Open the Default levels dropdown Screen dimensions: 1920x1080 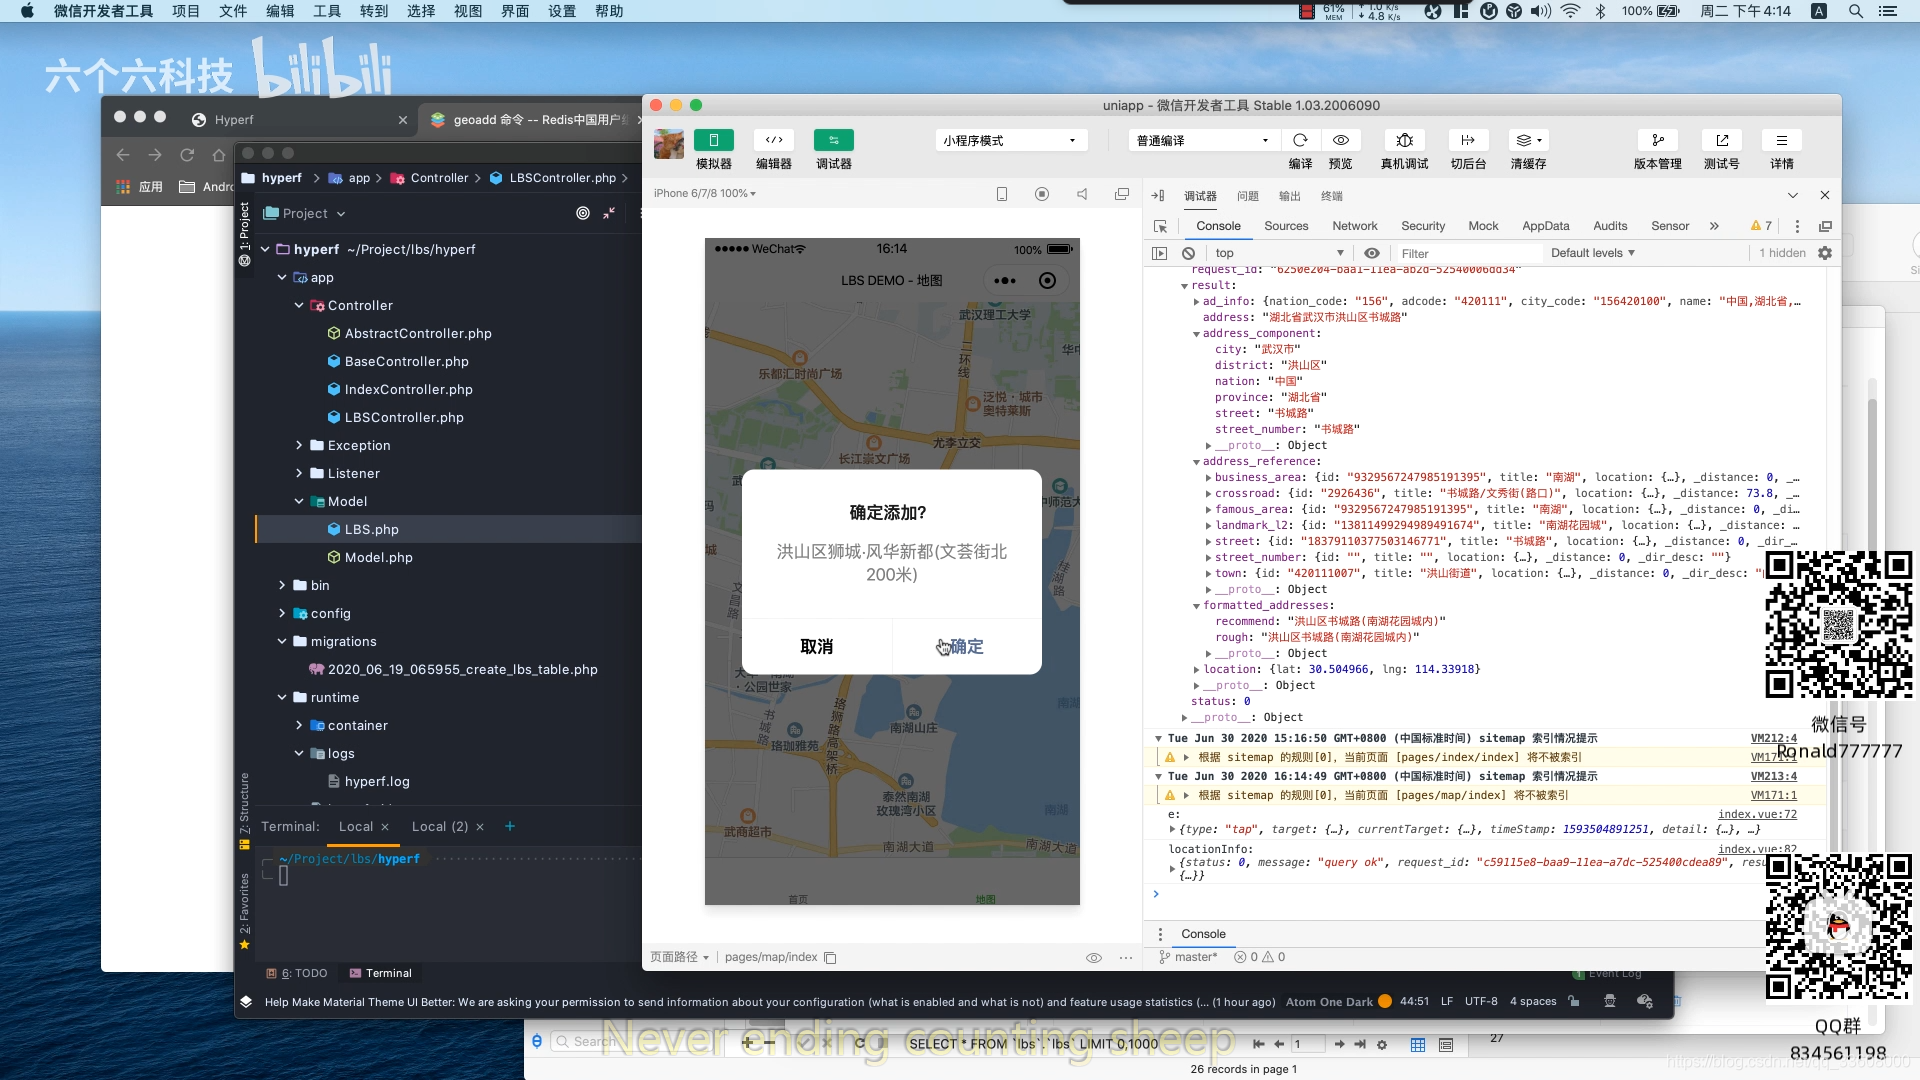tap(1592, 253)
